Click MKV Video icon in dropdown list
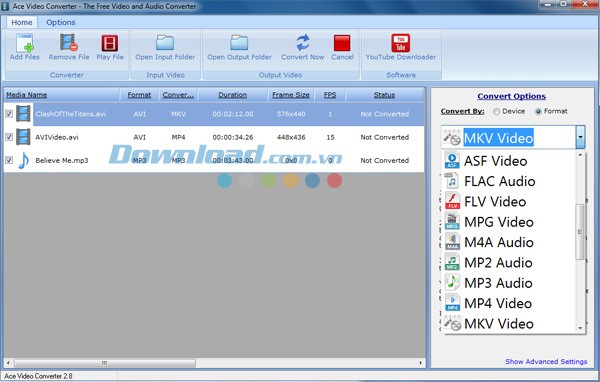 (452, 323)
